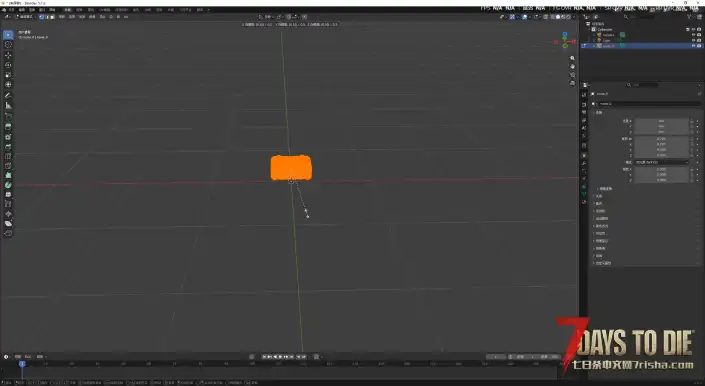Click the timeline play button

(x=281, y=357)
